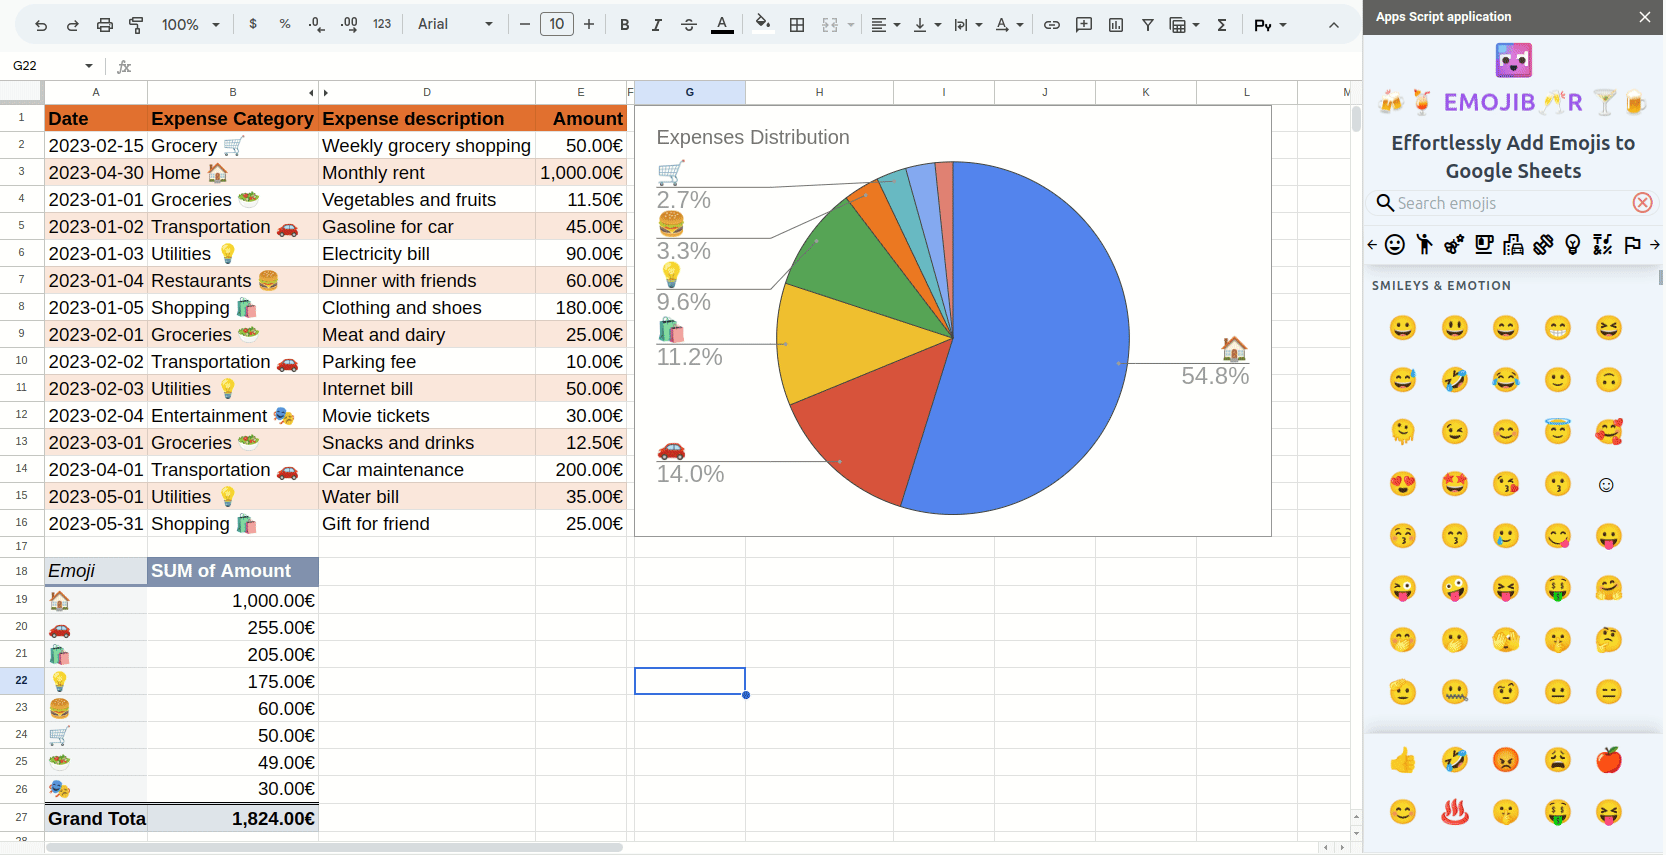
Task: Increase font size with plus button
Action: click(589, 24)
